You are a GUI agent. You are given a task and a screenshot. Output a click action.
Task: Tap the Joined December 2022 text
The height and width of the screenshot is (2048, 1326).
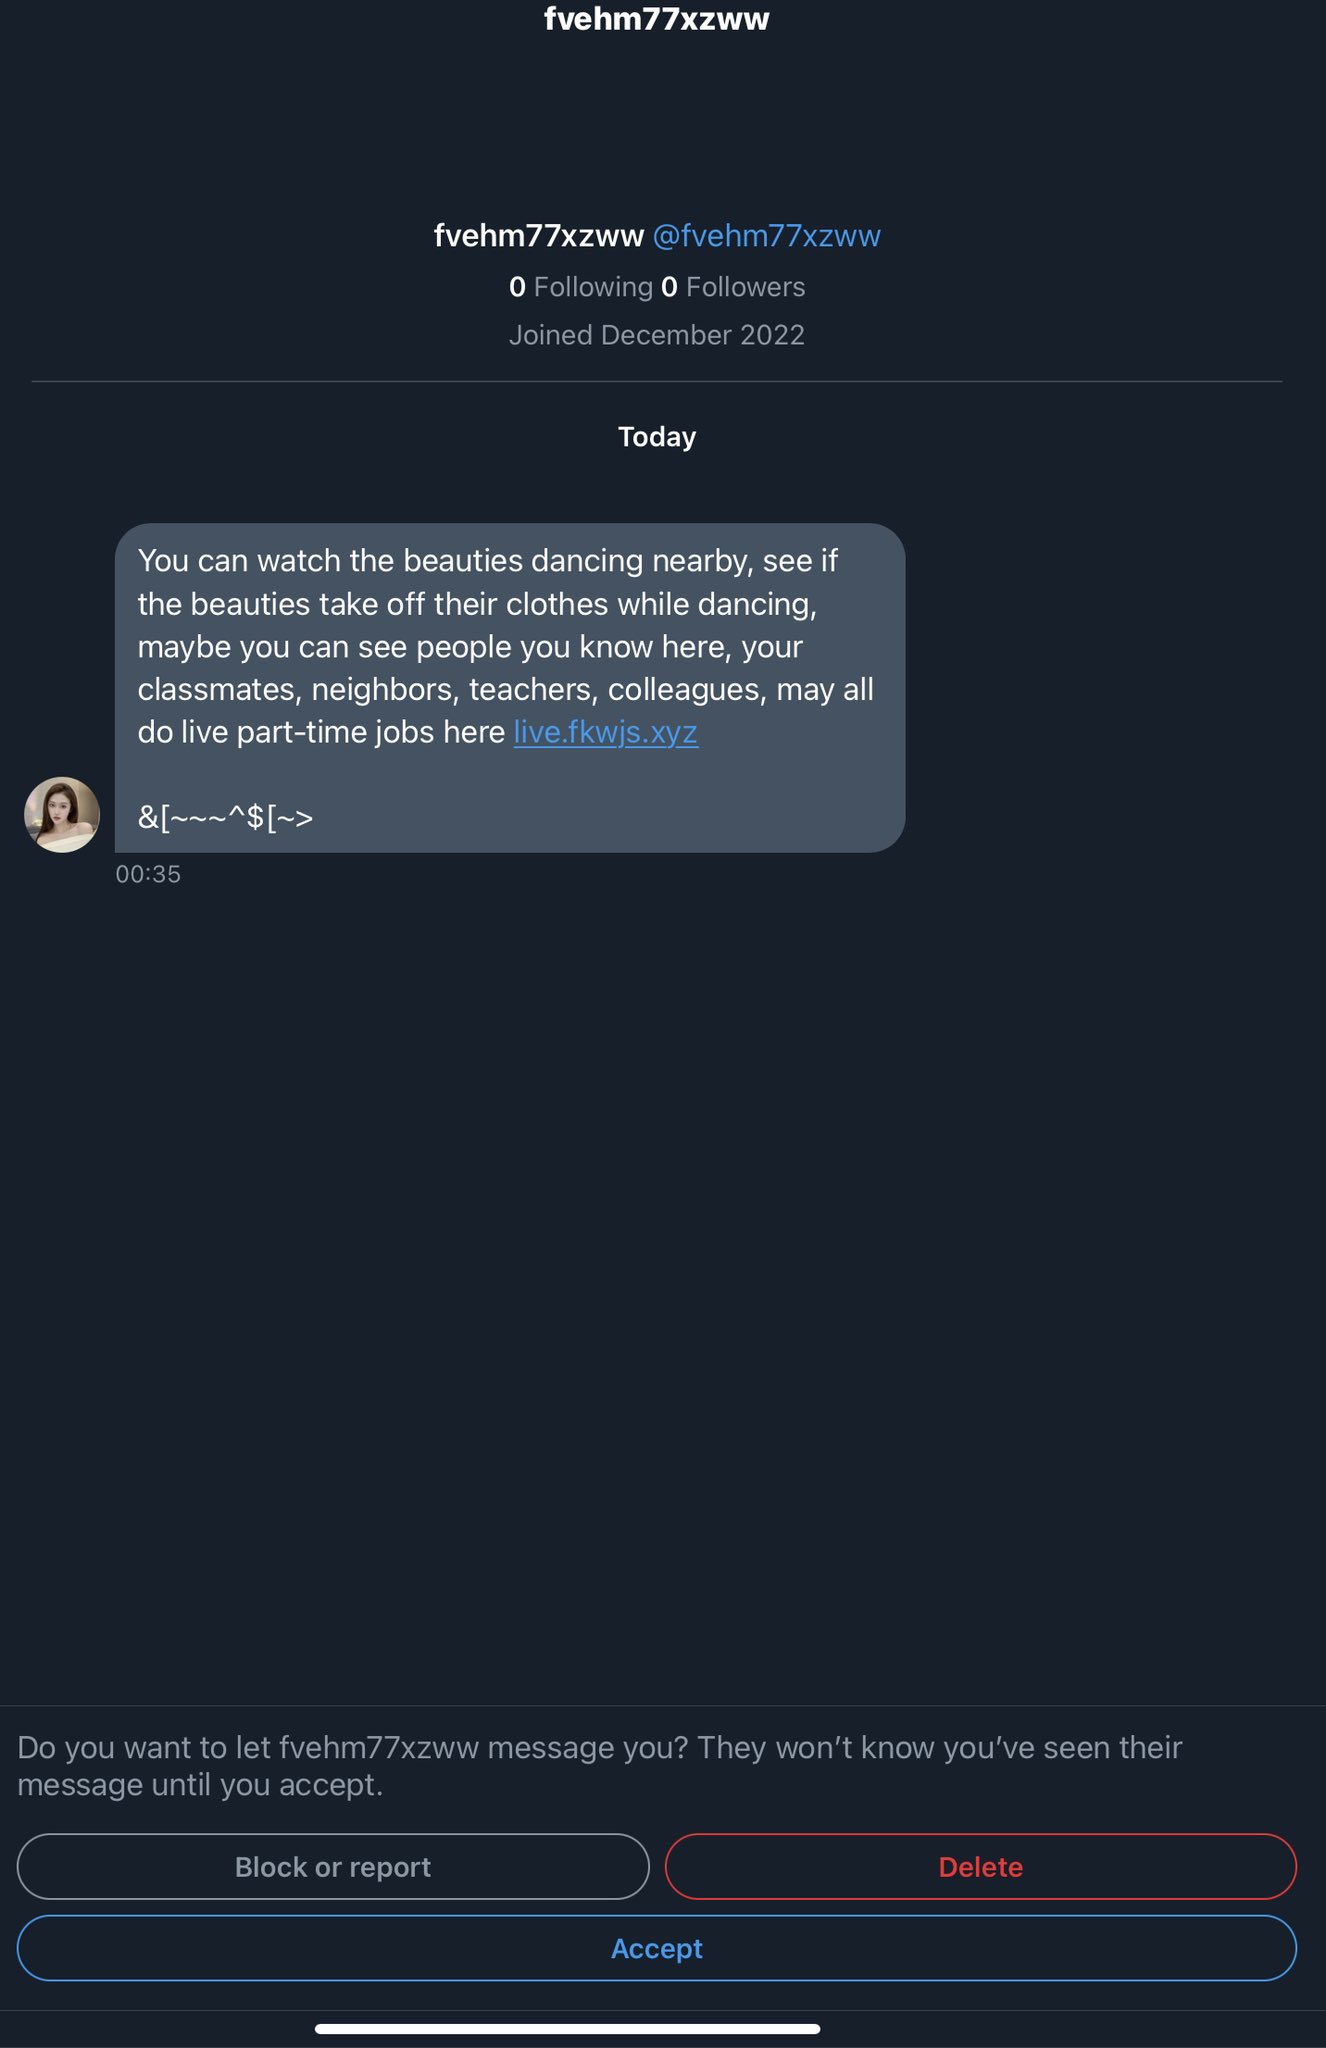click(x=656, y=335)
